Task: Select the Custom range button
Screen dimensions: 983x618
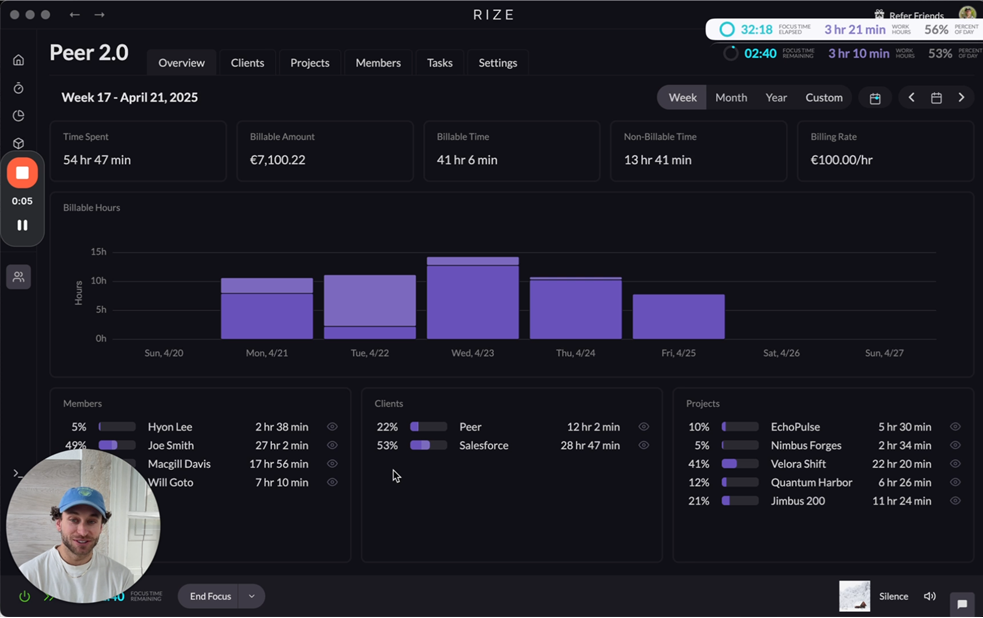Action: (x=824, y=98)
